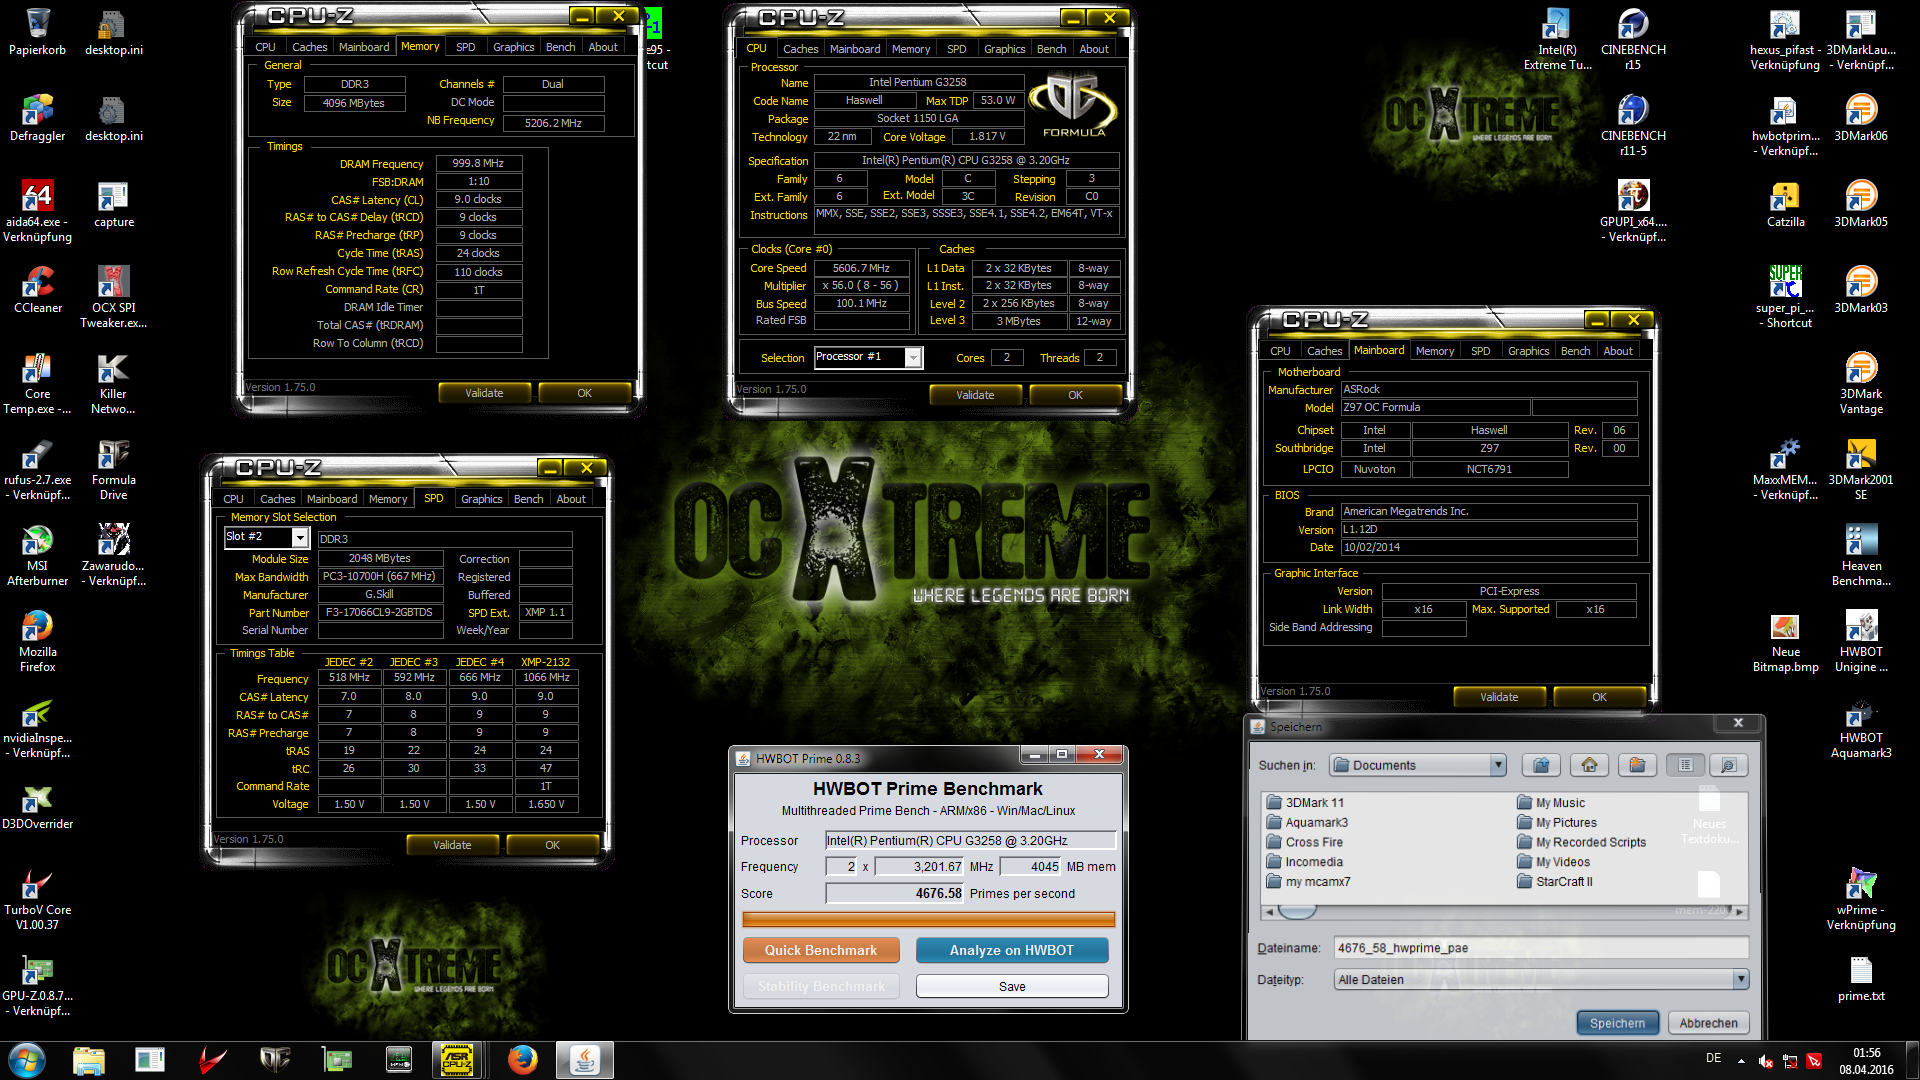Open the Windows Start button
The width and height of the screenshot is (1920, 1080).
point(27,1060)
